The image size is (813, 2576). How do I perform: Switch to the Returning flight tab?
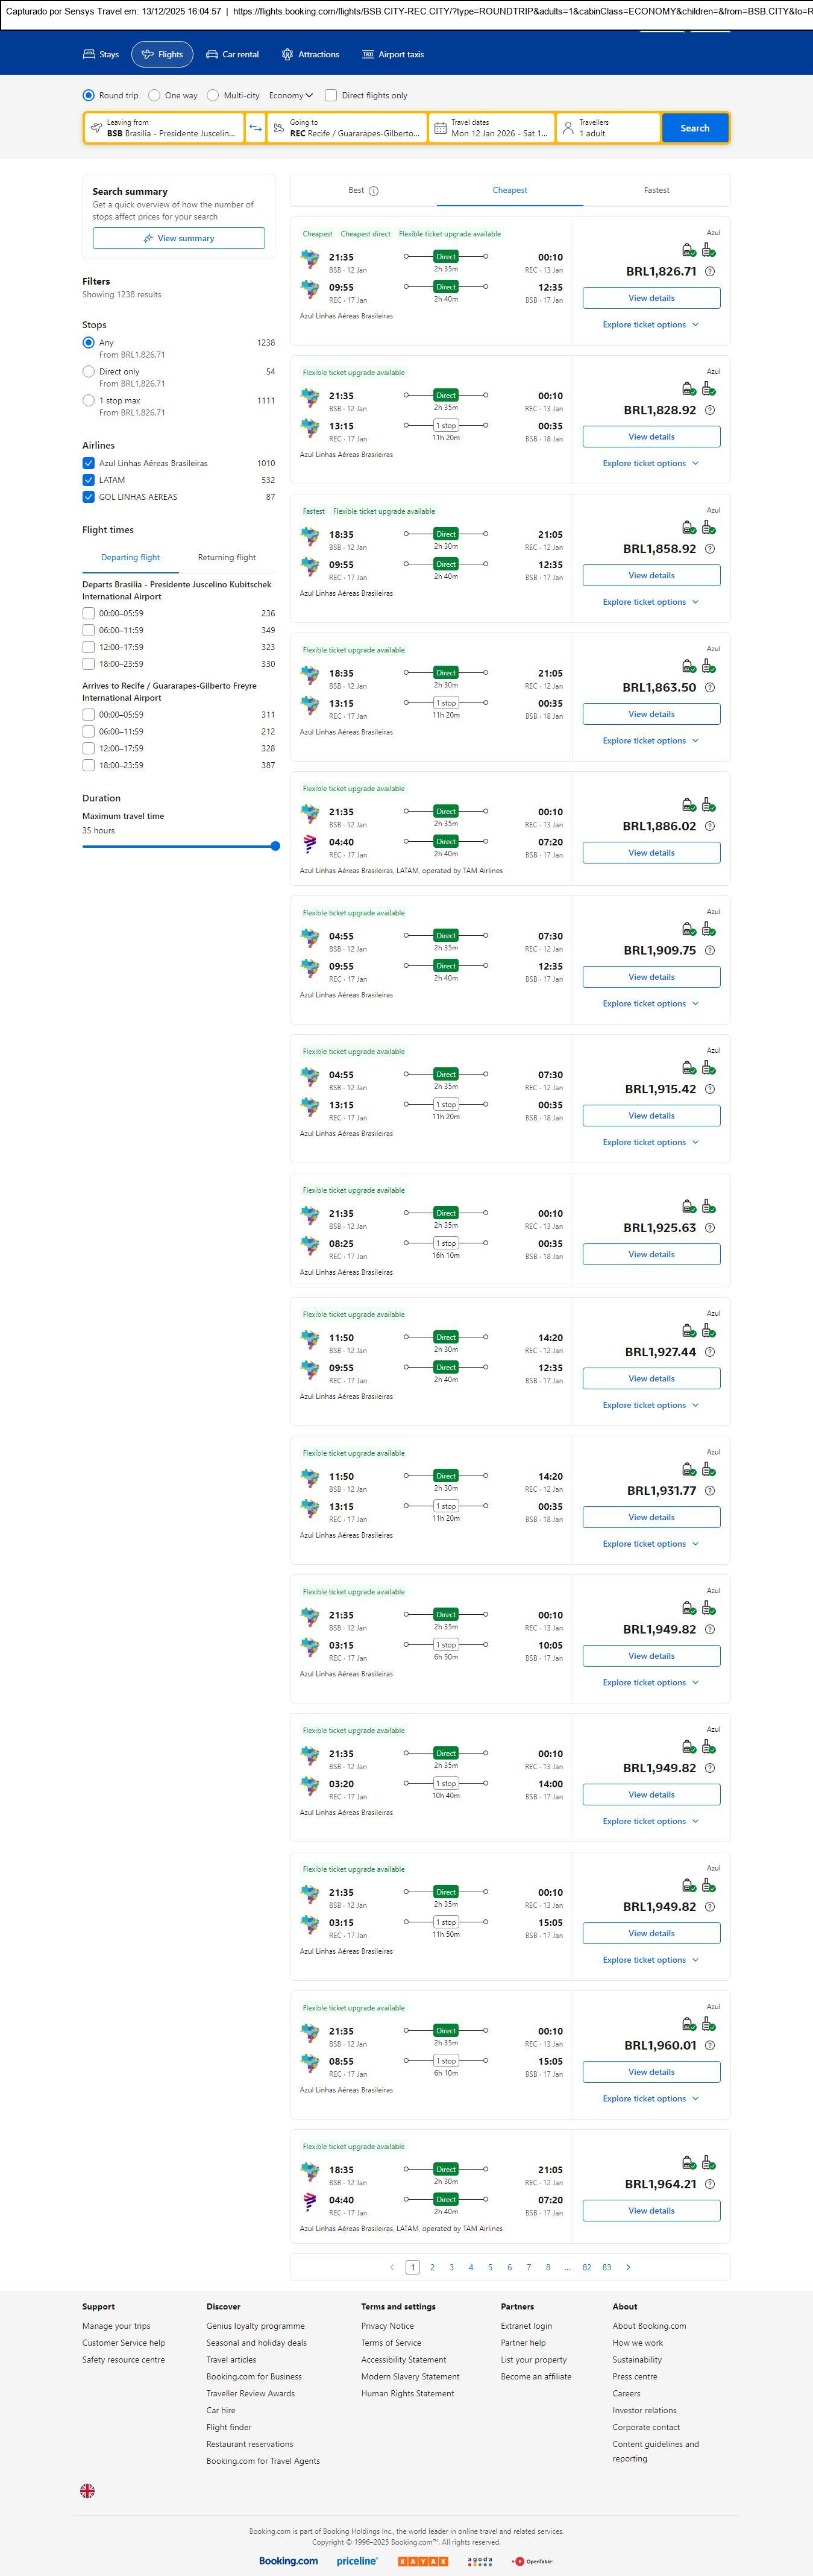pos(226,558)
